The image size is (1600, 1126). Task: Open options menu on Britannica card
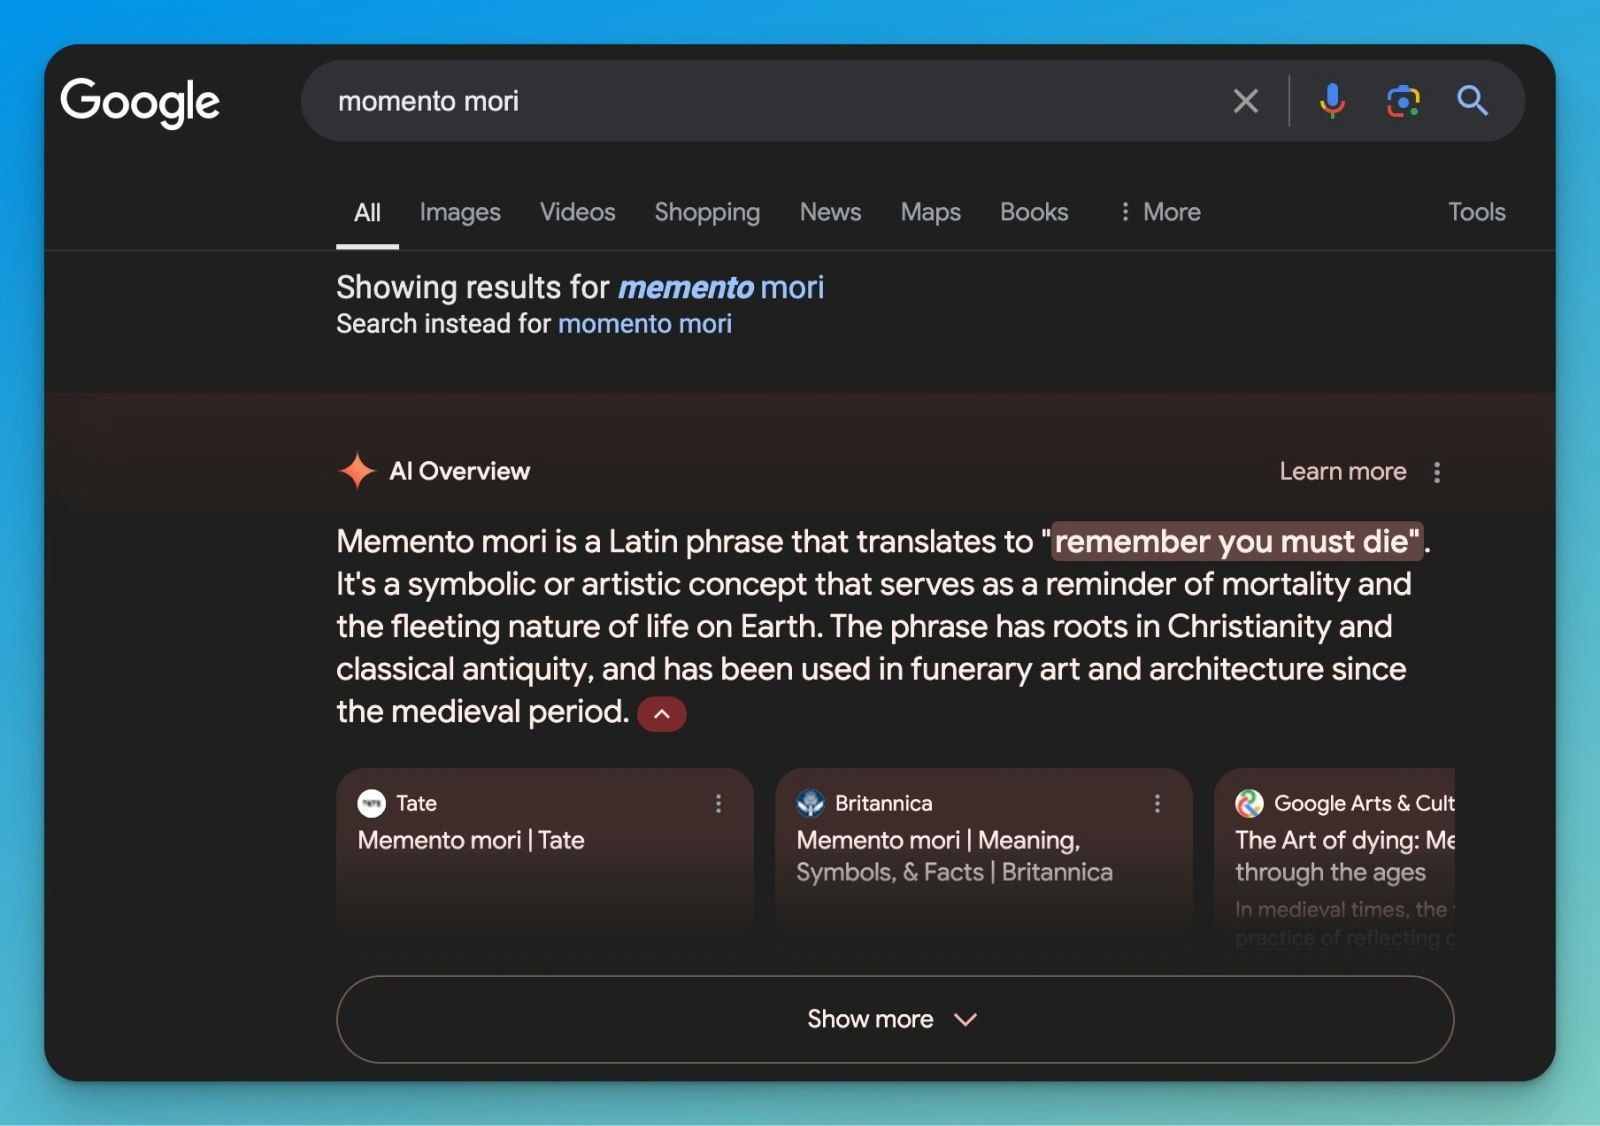click(x=1157, y=804)
